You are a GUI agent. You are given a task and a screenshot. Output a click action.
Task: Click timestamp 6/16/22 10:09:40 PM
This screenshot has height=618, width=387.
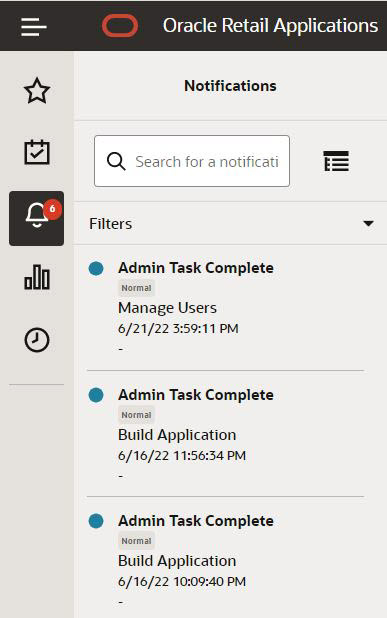[x=182, y=581]
